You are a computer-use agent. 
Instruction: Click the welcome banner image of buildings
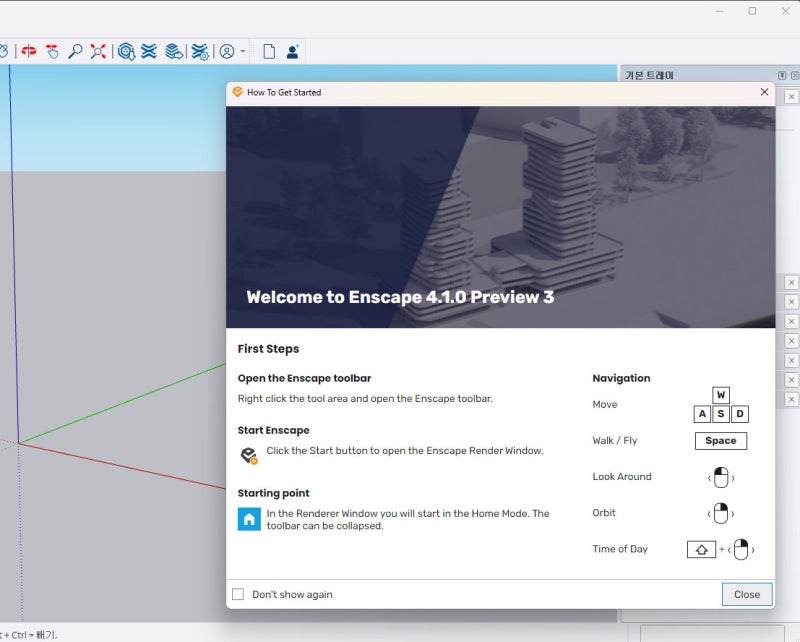pos(501,217)
